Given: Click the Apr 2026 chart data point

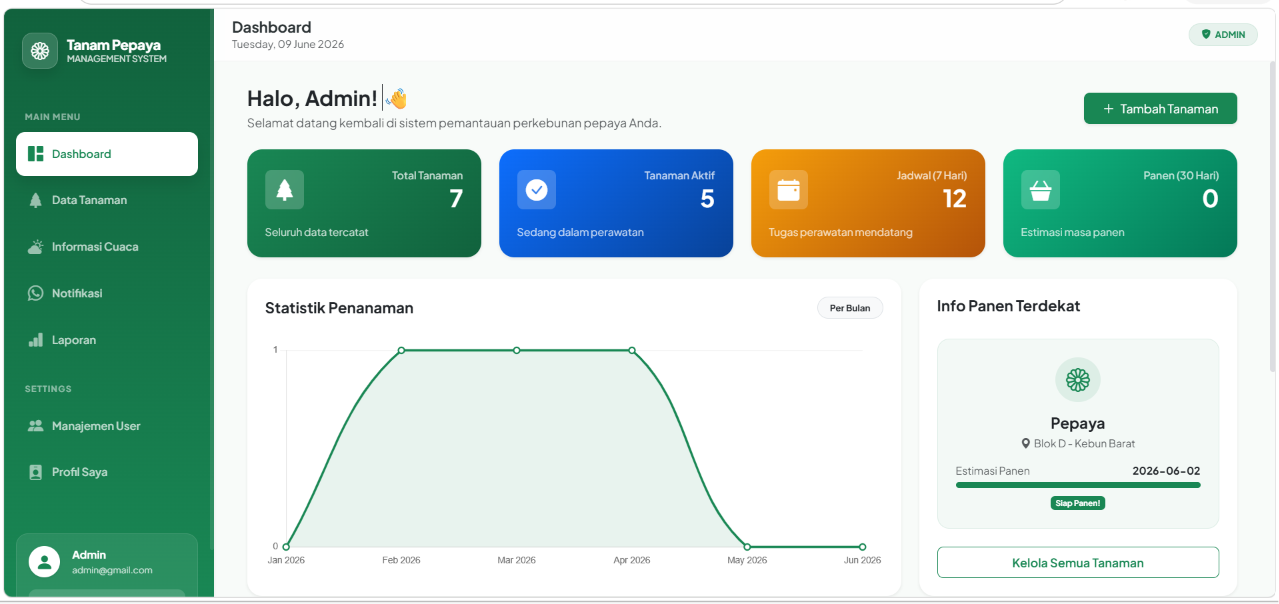Looking at the screenshot, I should point(632,350).
